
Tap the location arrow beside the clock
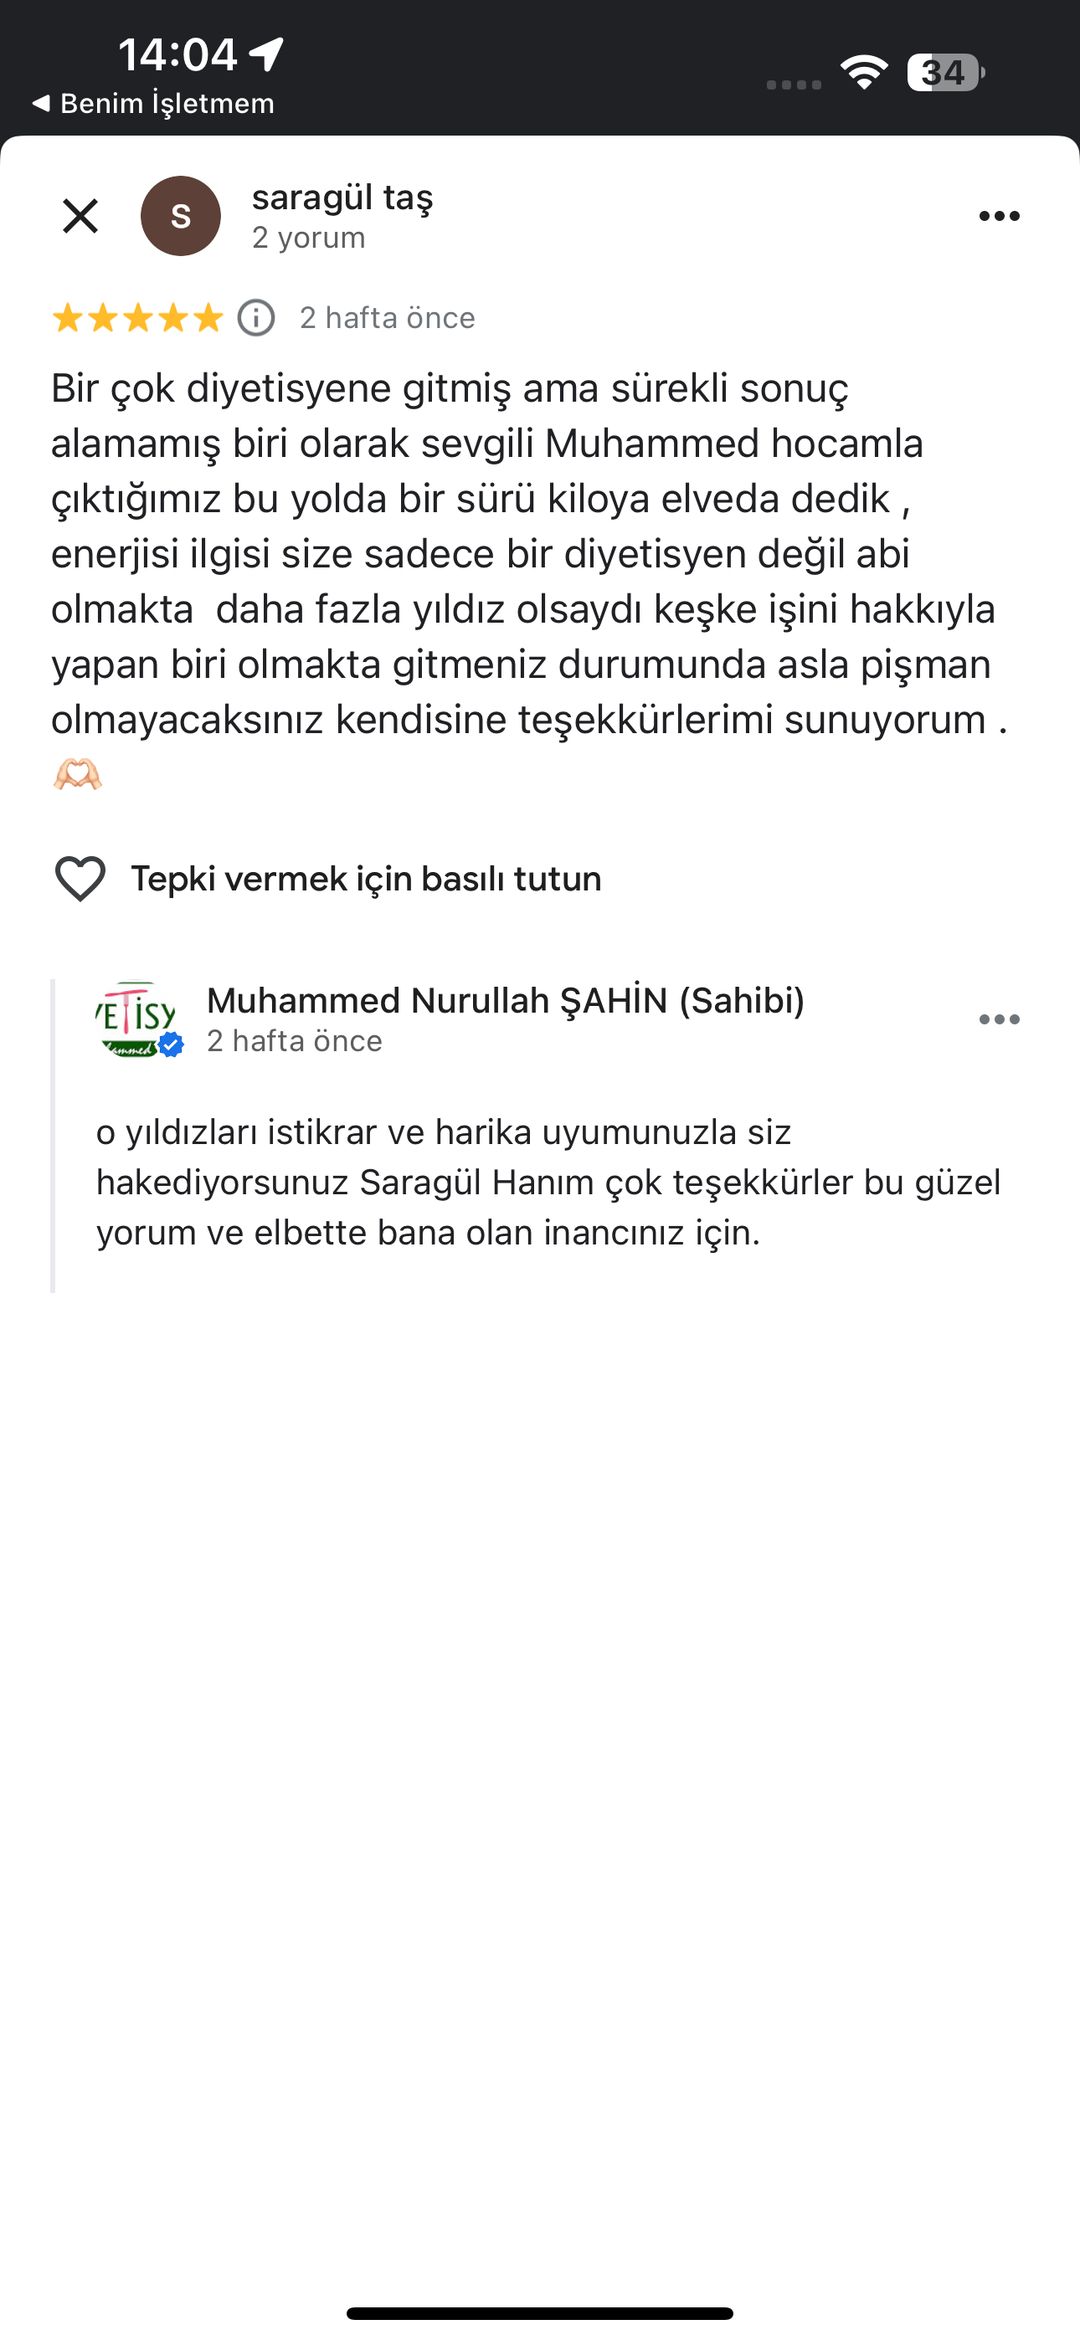click(x=267, y=54)
